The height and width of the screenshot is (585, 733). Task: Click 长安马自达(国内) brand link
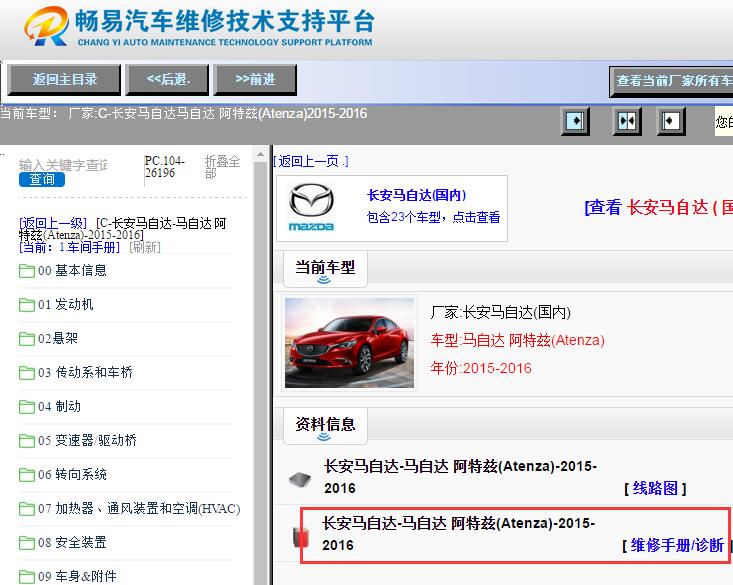click(417, 195)
